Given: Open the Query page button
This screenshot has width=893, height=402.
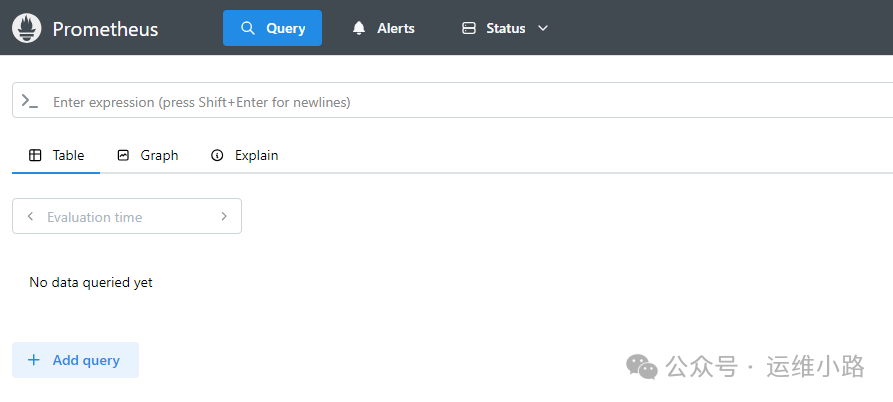Looking at the screenshot, I should [x=272, y=28].
